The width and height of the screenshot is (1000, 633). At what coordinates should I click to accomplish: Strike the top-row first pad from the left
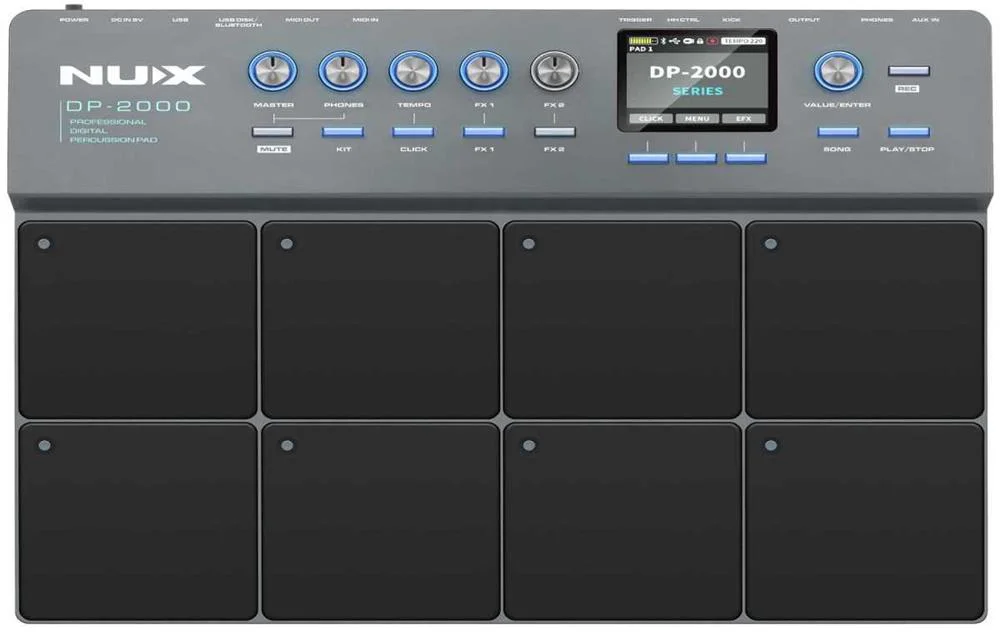click(x=138, y=319)
